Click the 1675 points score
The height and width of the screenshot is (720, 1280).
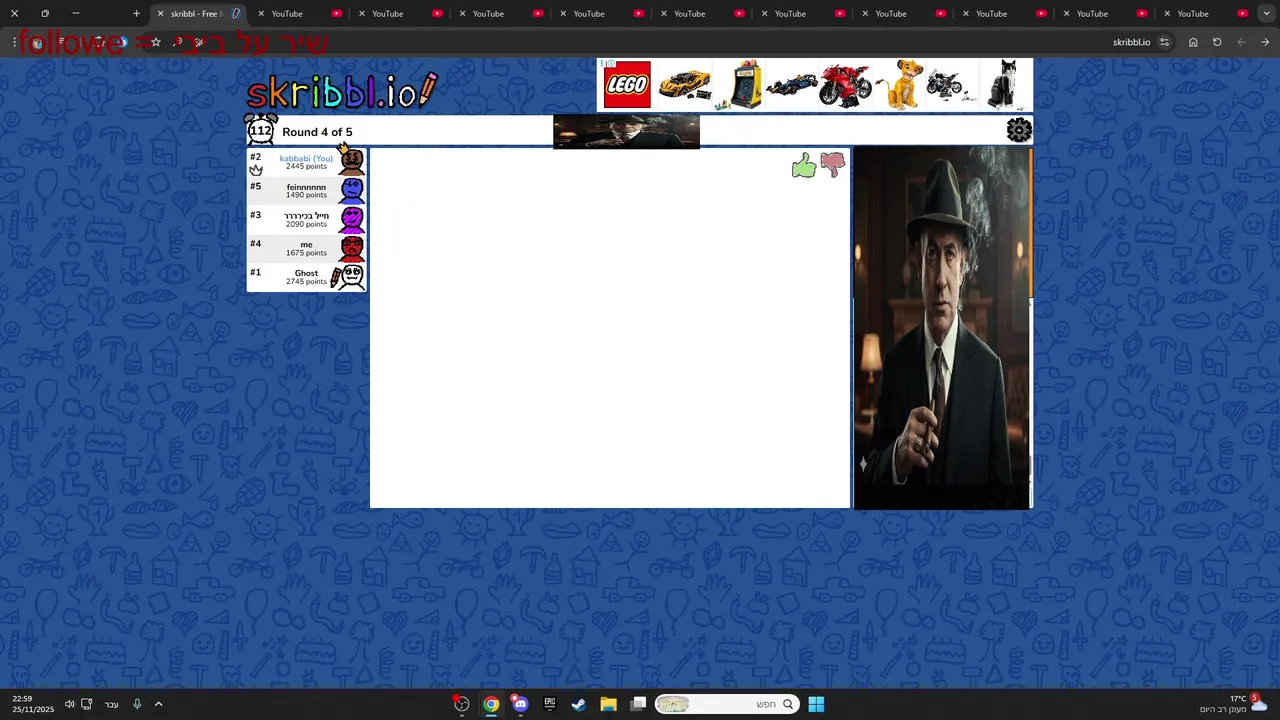306,253
